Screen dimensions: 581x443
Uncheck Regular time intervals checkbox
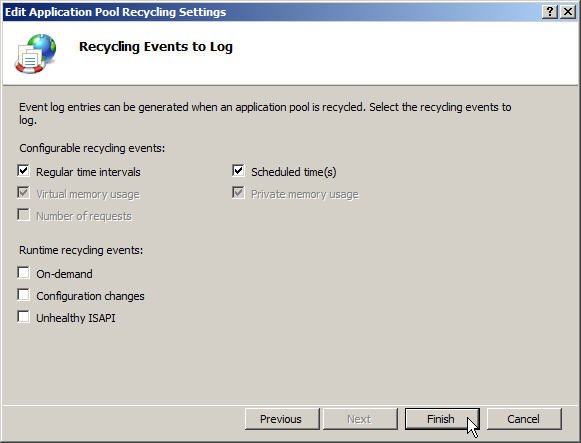(23, 171)
